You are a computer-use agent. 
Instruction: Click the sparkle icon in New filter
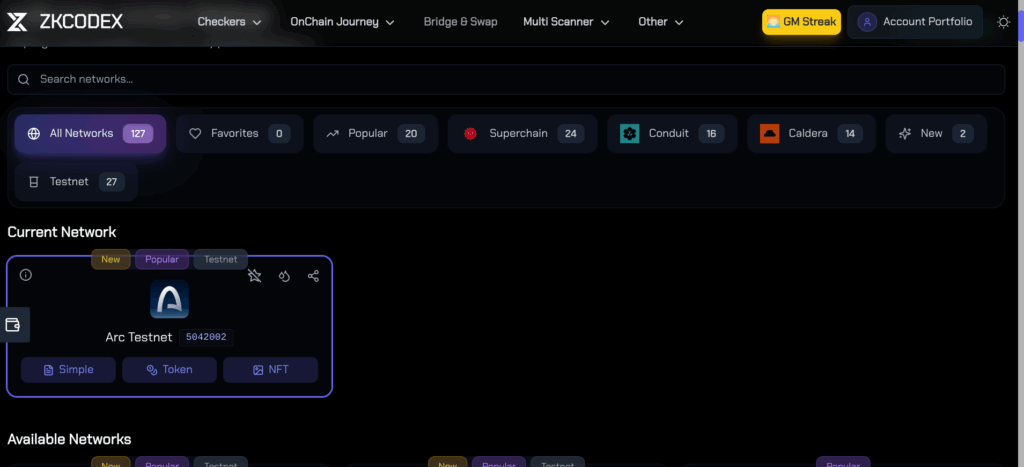pyautogui.click(x=904, y=134)
